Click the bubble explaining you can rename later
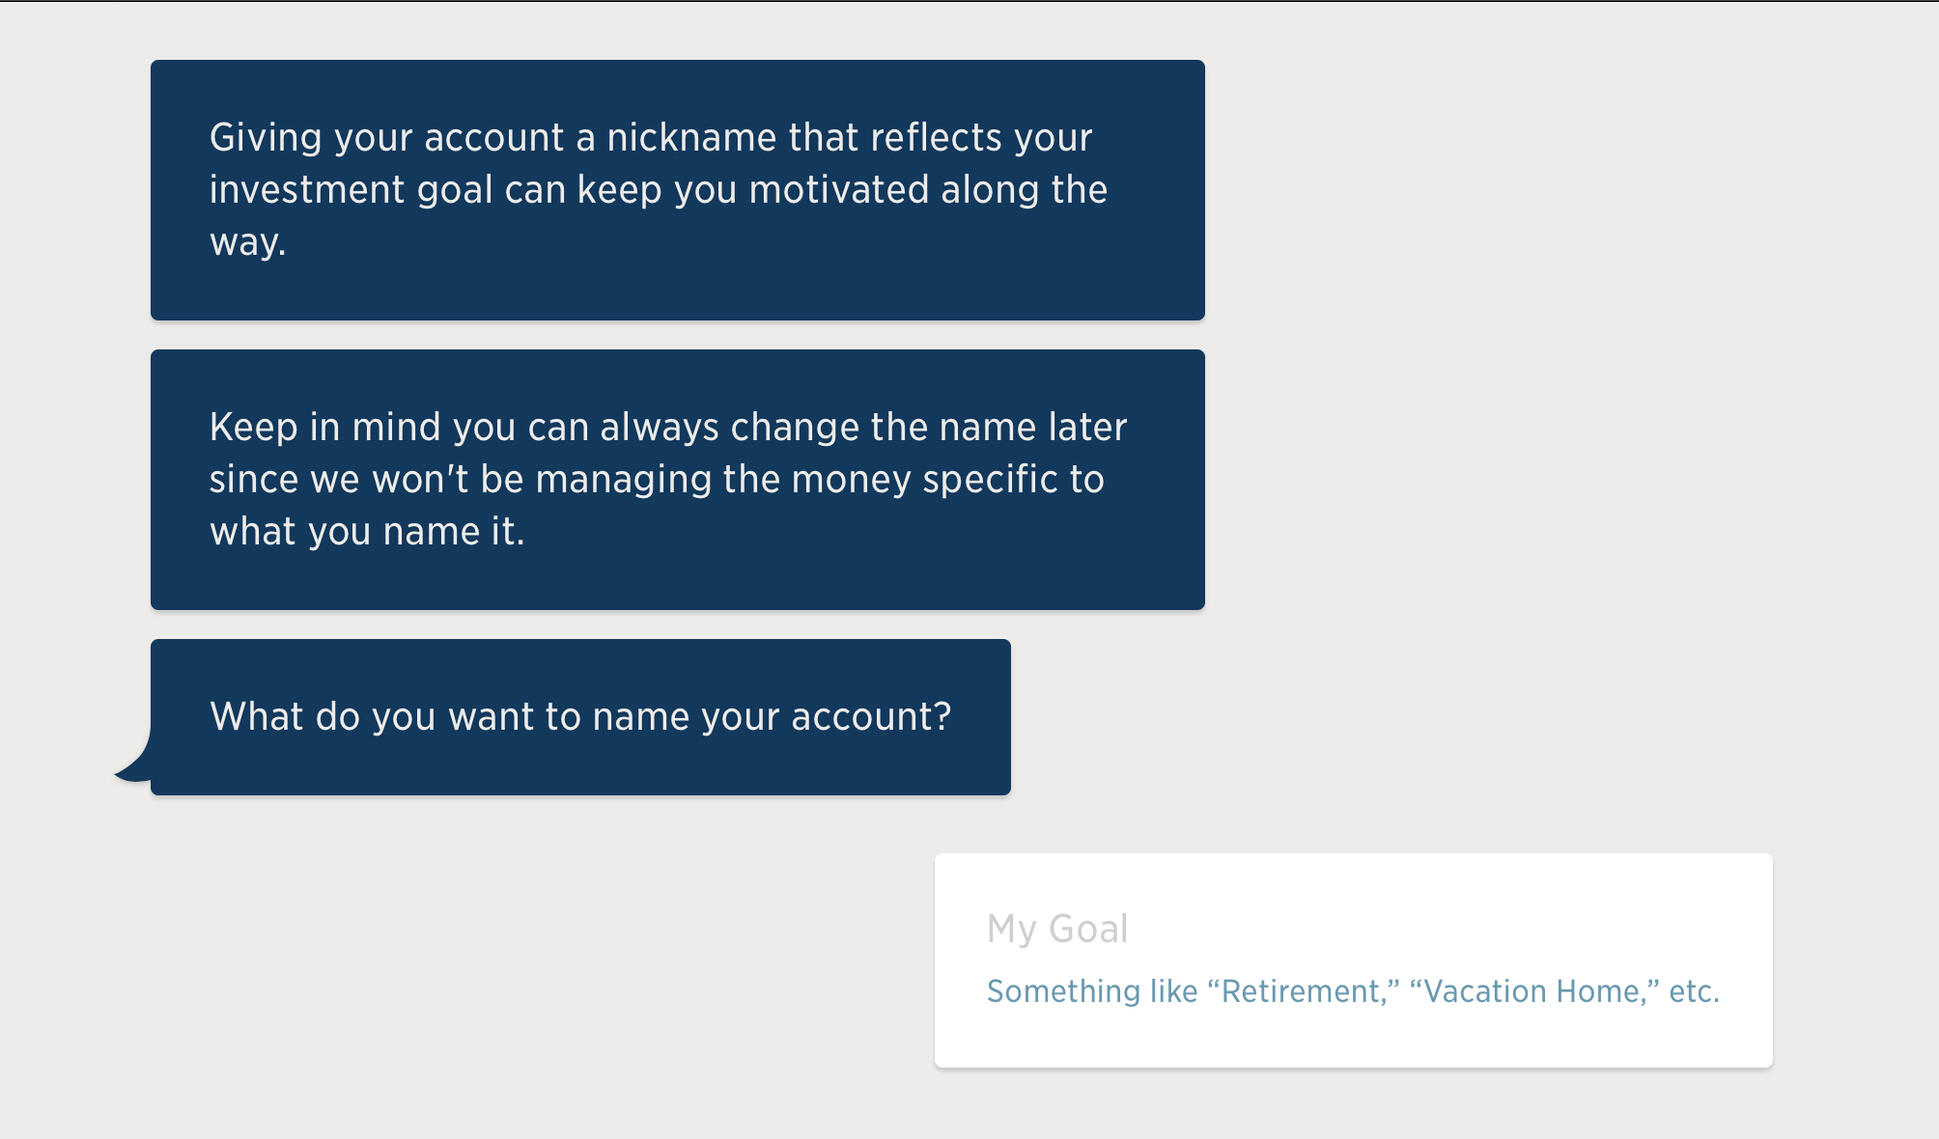The width and height of the screenshot is (1939, 1139). (677, 478)
